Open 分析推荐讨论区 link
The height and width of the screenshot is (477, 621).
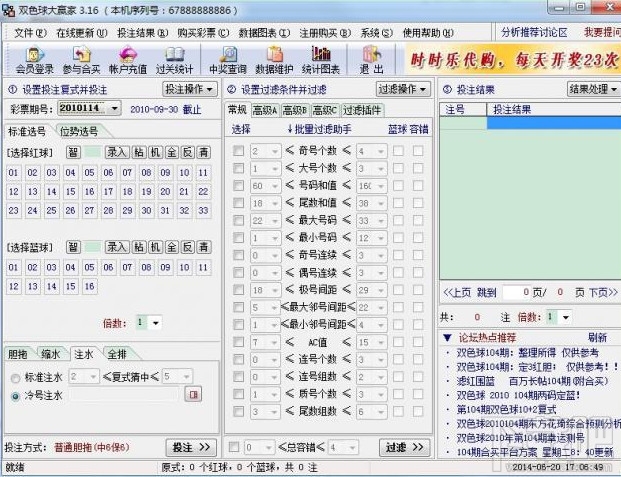534,32
